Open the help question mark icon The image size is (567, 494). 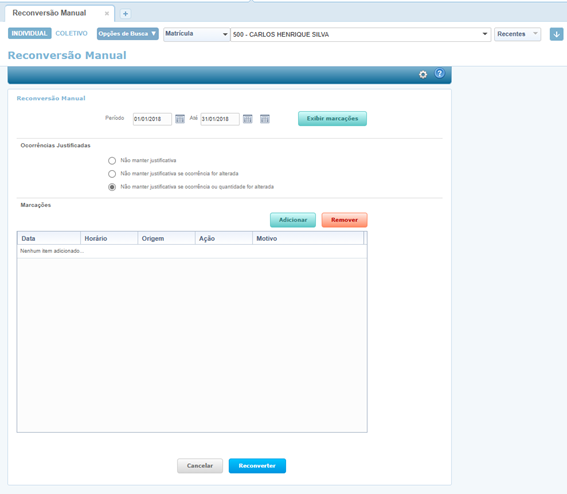[x=439, y=73]
